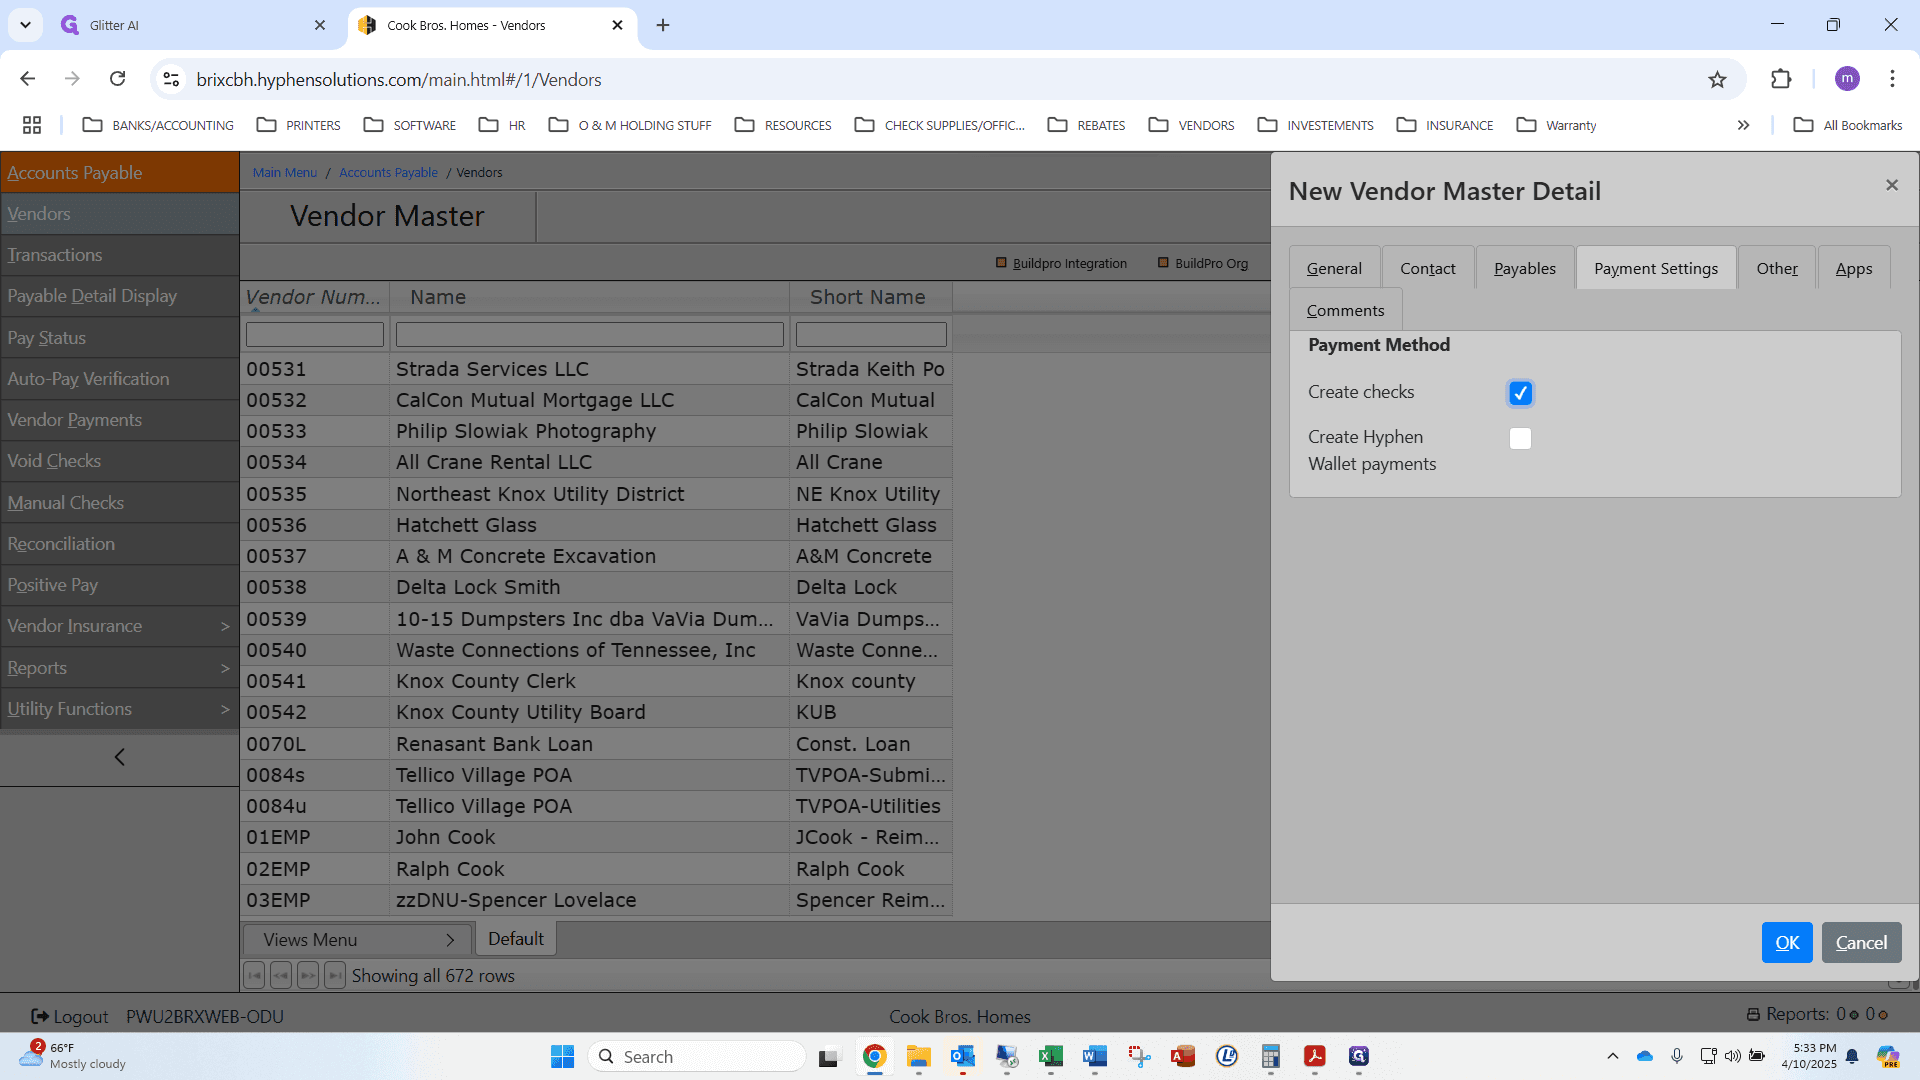The height and width of the screenshot is (1080, 1920).
Task: Open Adobe Acrobat from the taskbar
Action: click(1314, 1056)
